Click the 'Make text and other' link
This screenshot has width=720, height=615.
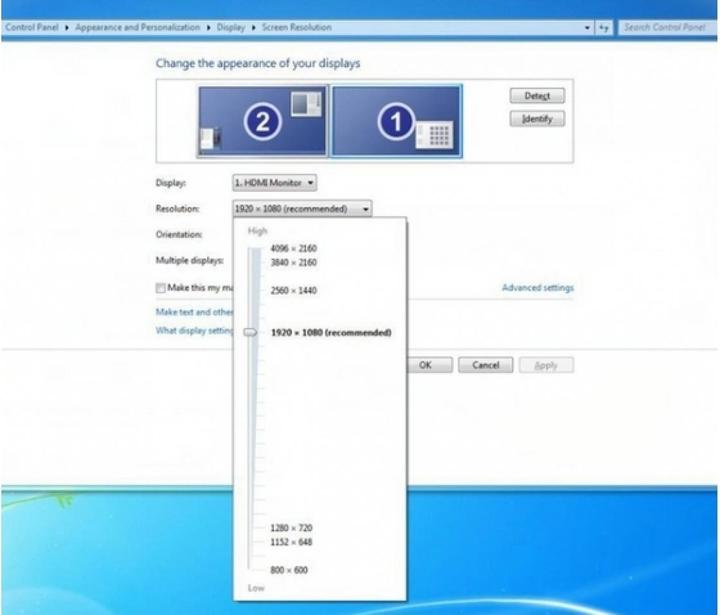coord(194,311)
